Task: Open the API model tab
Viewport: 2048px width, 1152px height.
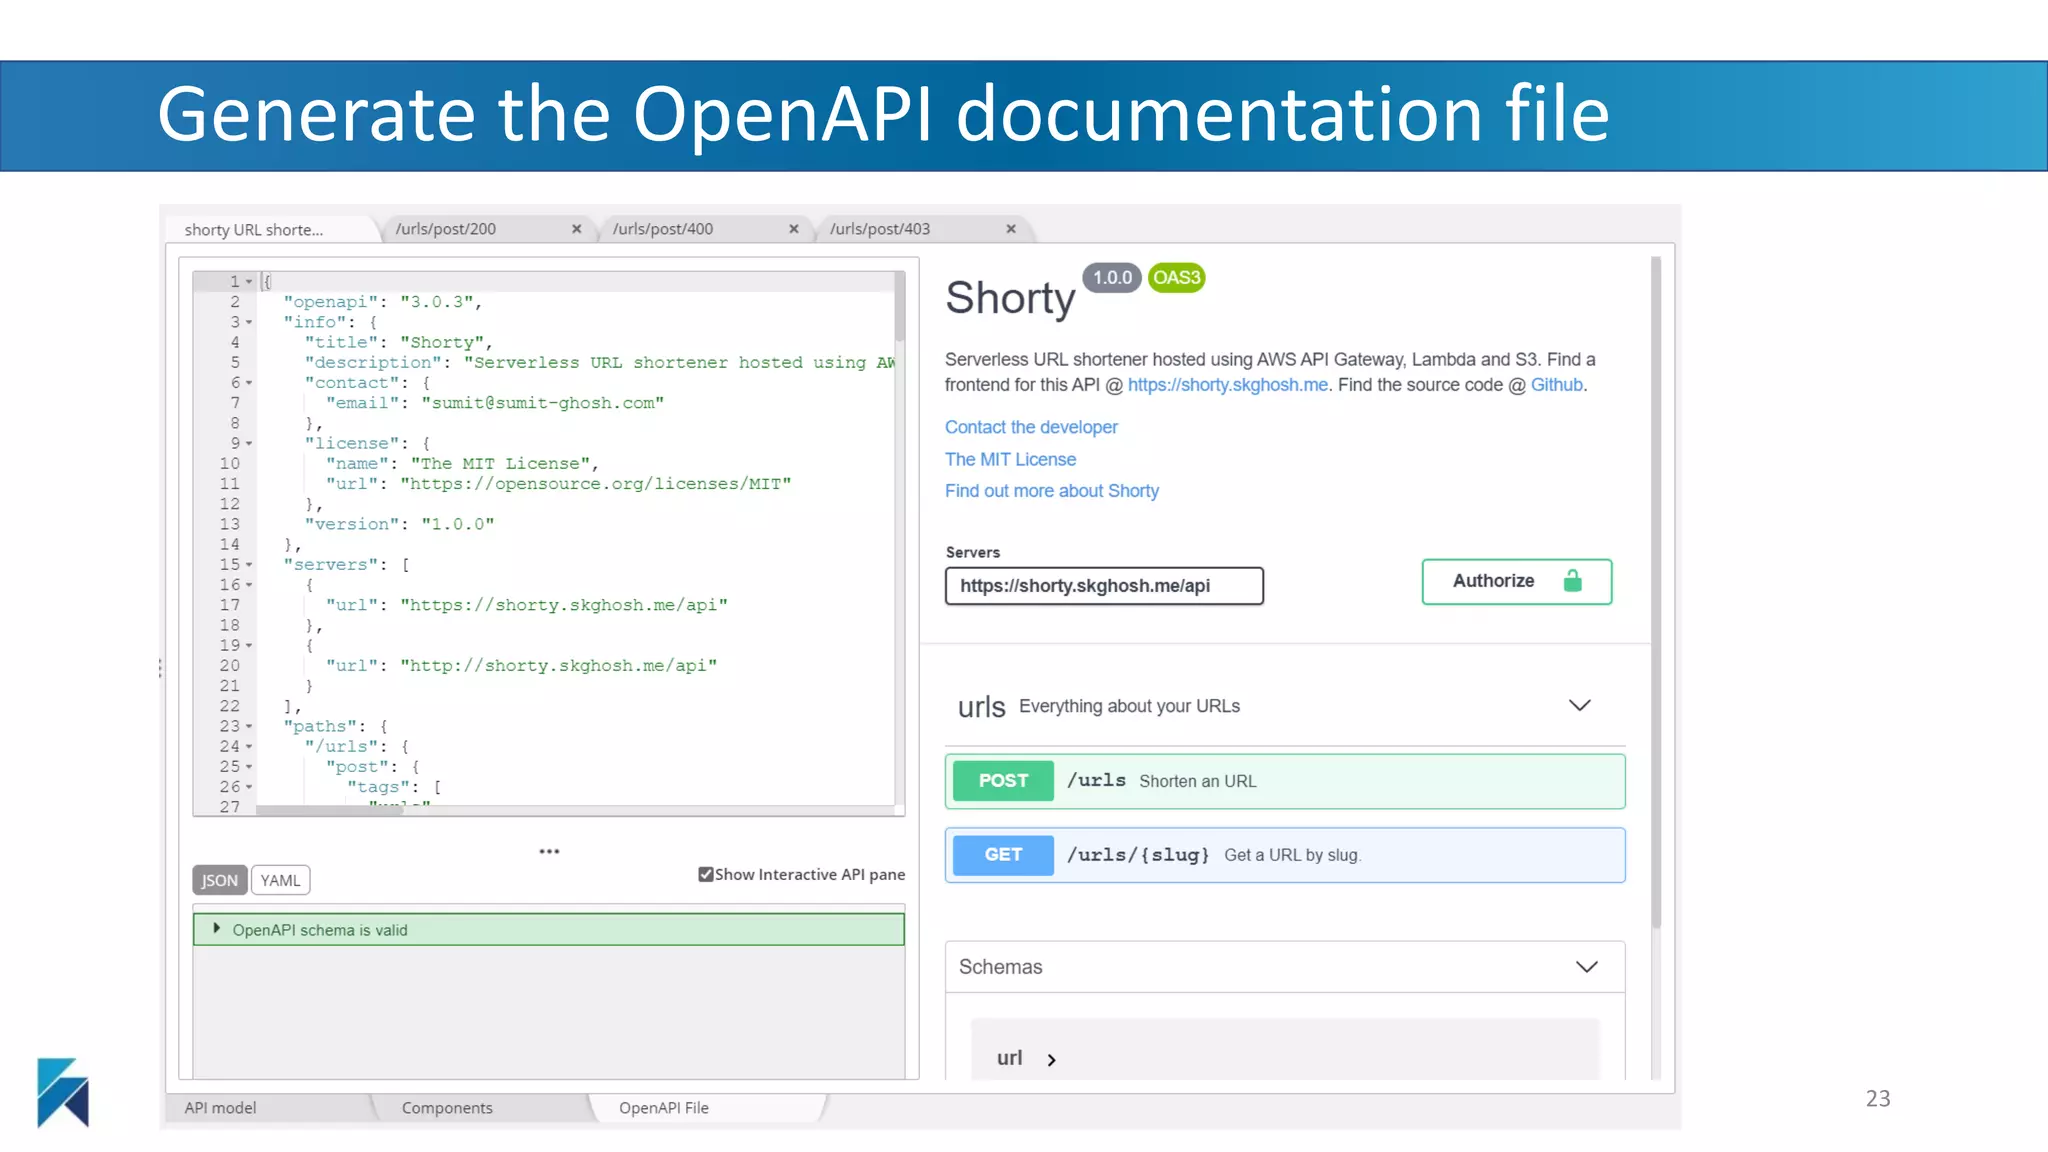Action: [x=220, y=1108]
